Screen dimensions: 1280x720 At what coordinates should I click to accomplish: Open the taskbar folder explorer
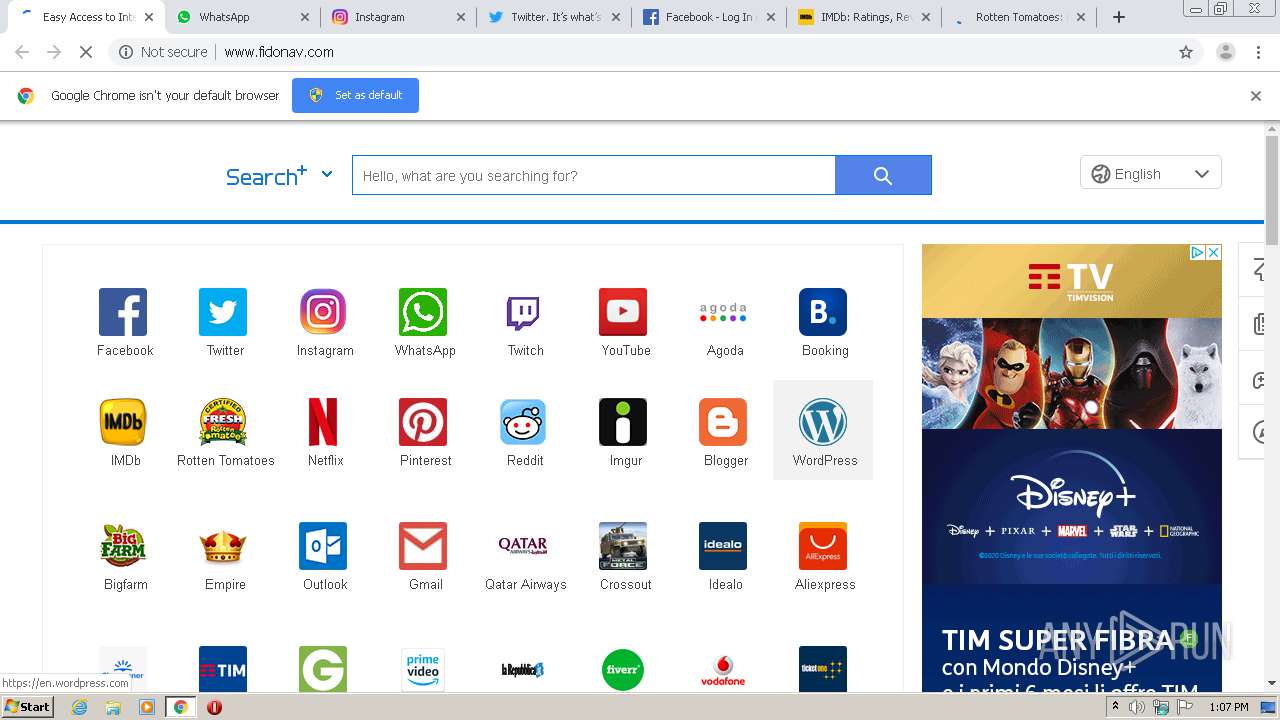tap(113, 707)
